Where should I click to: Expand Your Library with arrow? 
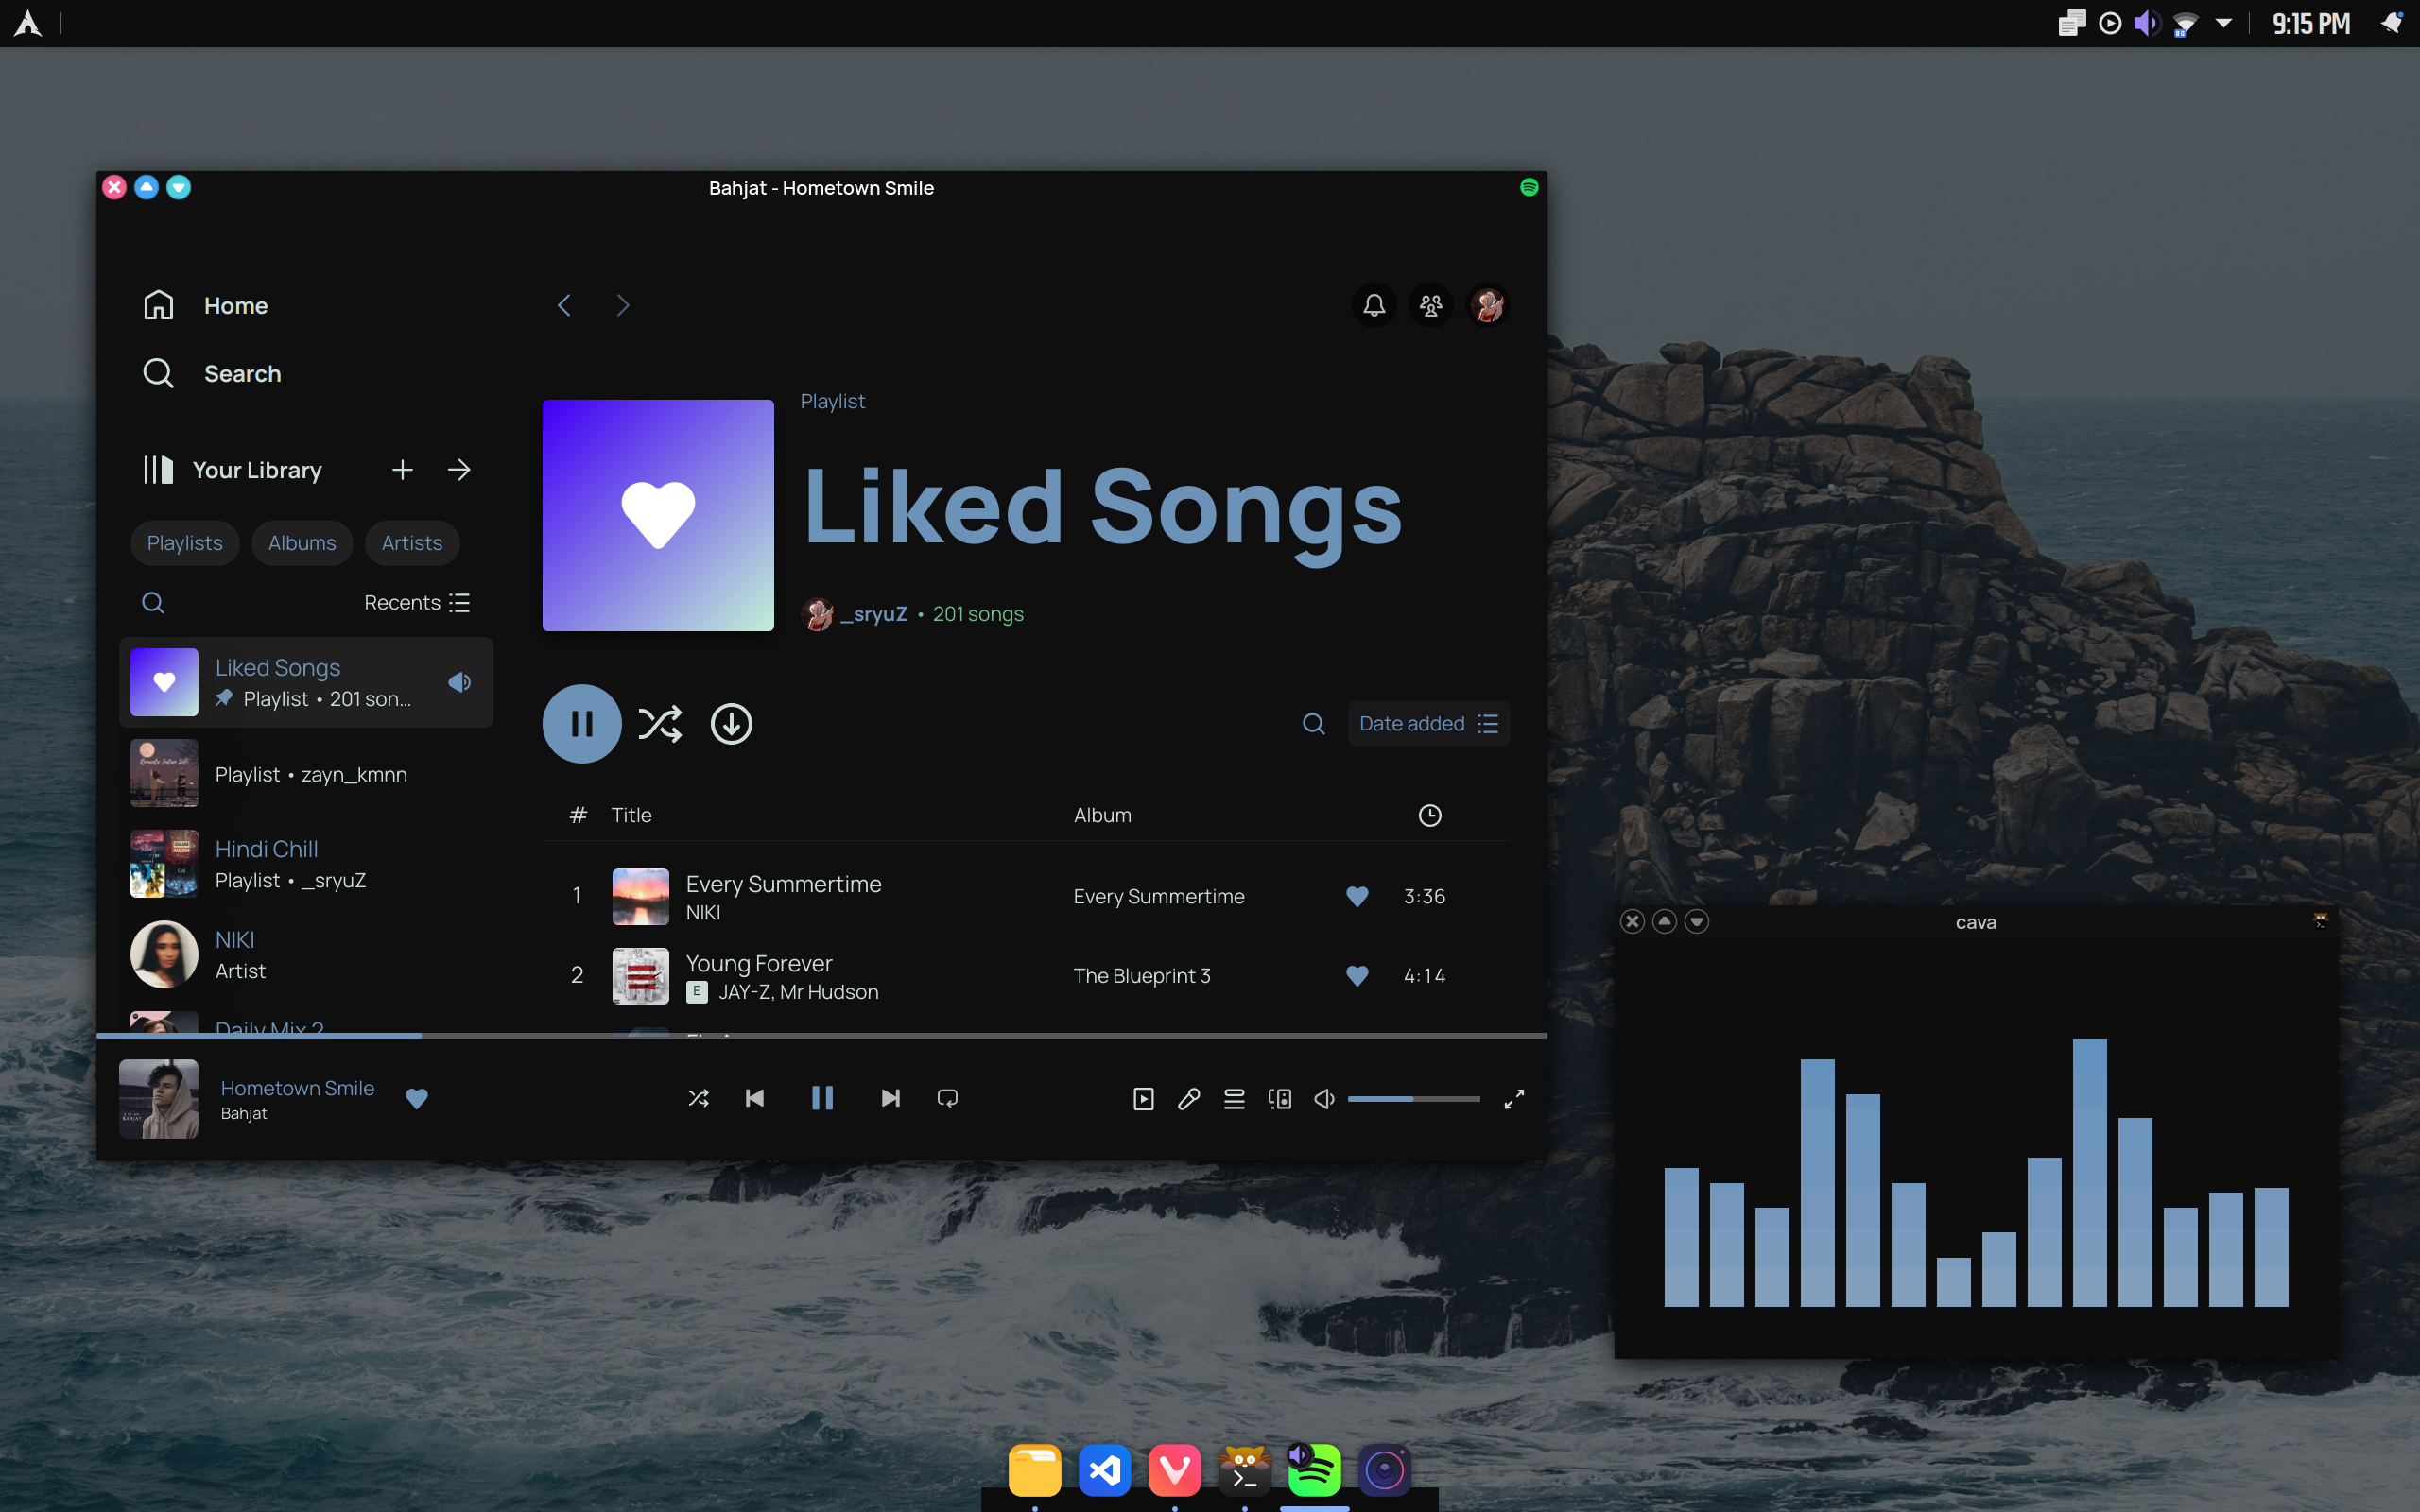click(459, 470)
